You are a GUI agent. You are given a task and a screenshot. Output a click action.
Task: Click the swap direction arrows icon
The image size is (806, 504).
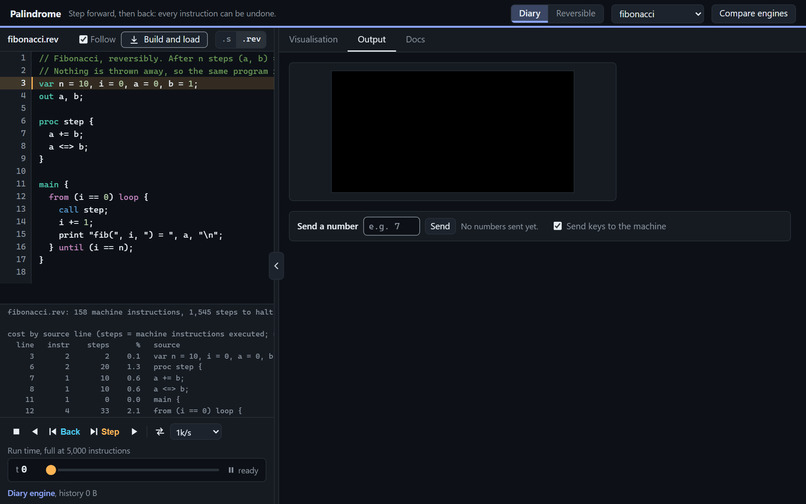[160, 431]
